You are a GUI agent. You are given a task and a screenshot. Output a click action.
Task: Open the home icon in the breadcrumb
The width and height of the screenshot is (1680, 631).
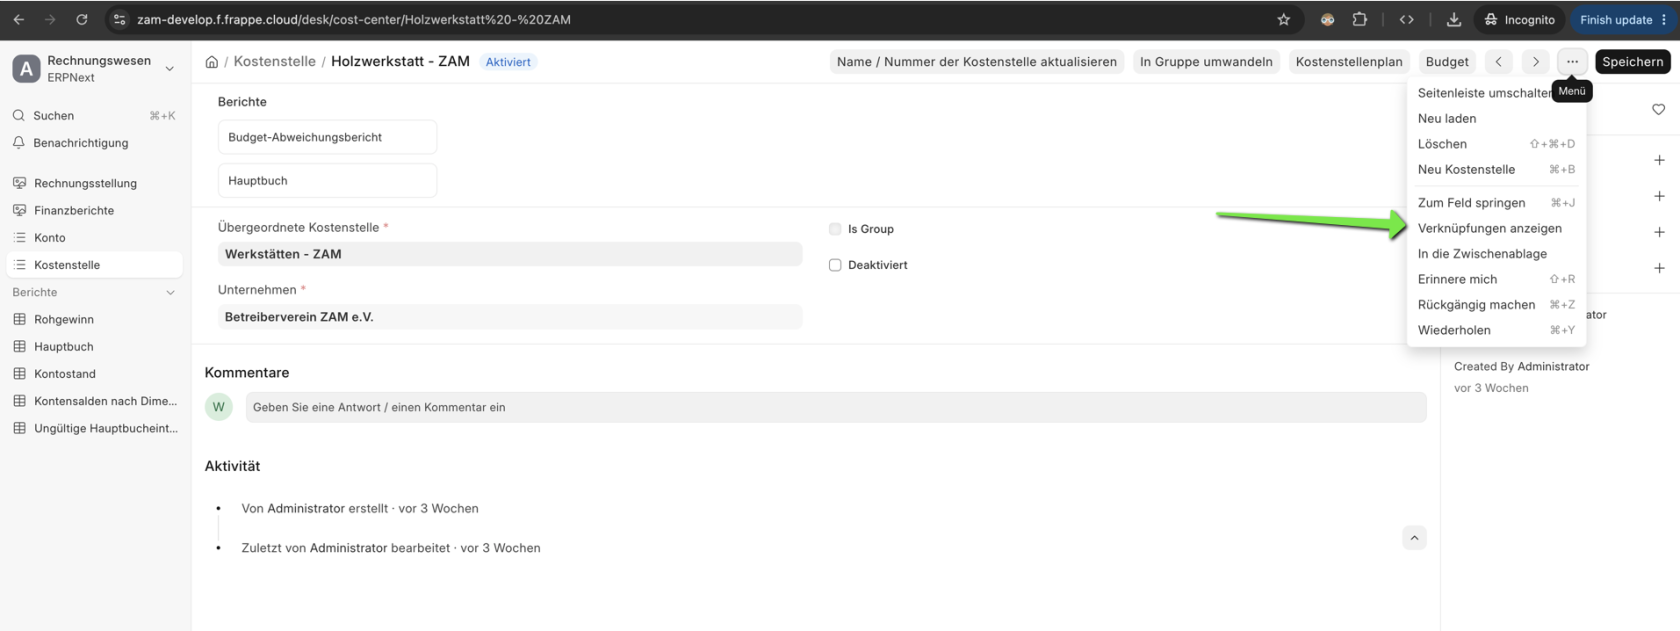click(x=212, y=62)
